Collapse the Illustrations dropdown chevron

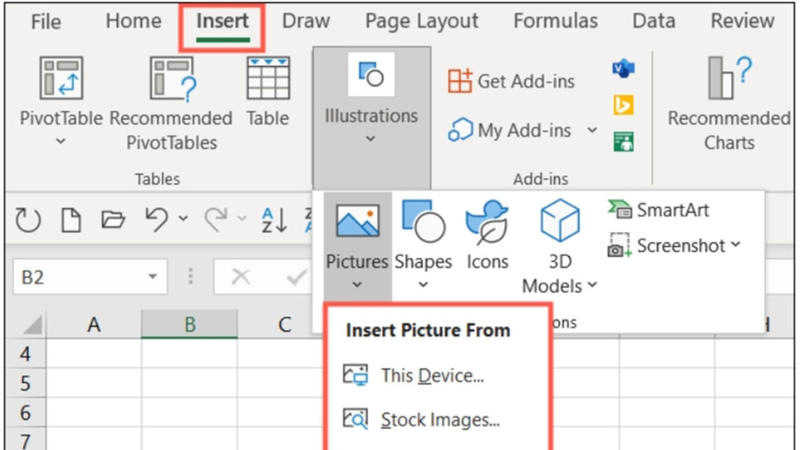(x=371, y=138)
